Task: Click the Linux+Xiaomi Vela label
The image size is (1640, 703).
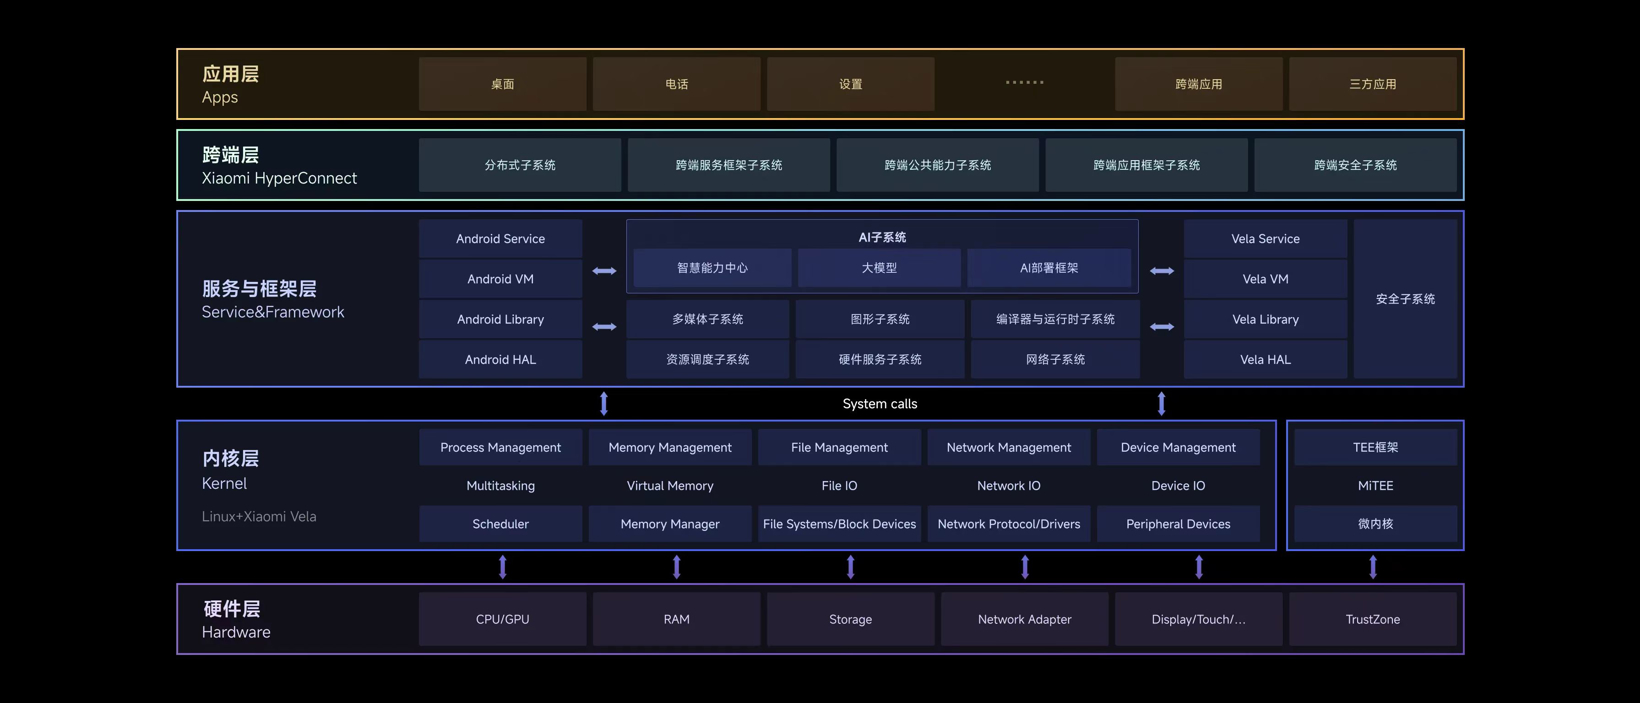Action: tap(259, 517)
